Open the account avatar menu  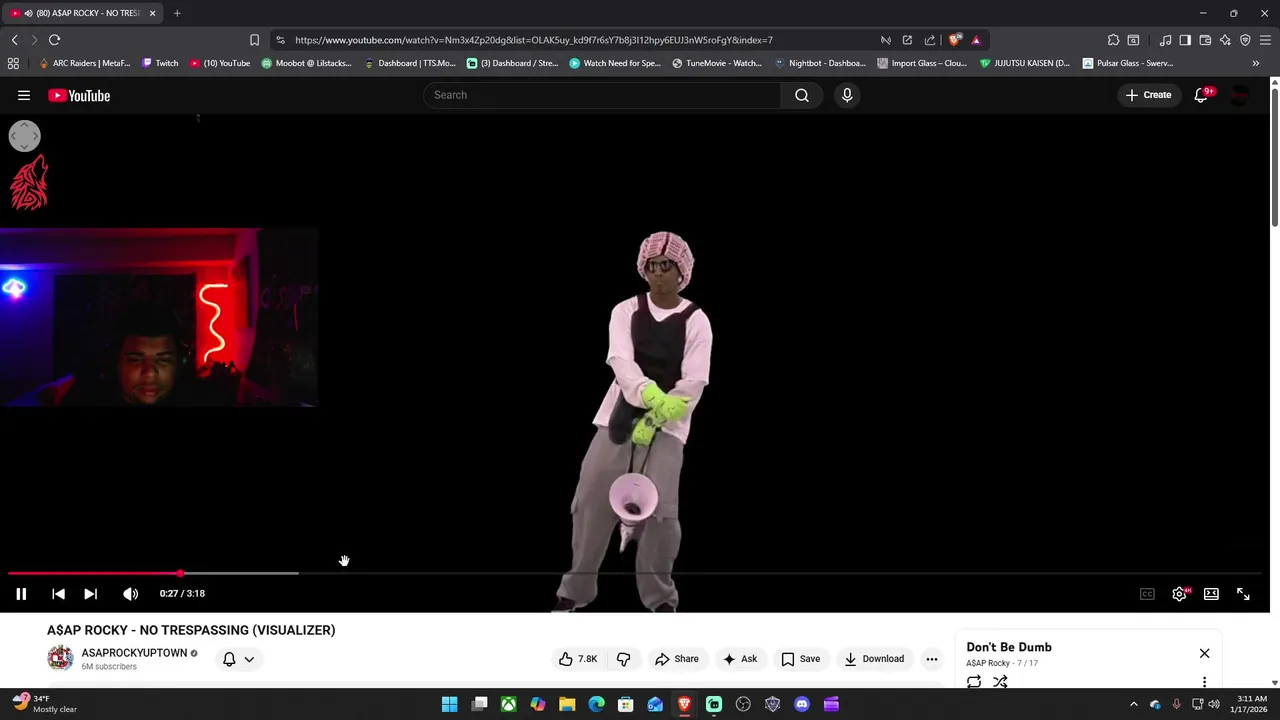(x=1240, y=95)
